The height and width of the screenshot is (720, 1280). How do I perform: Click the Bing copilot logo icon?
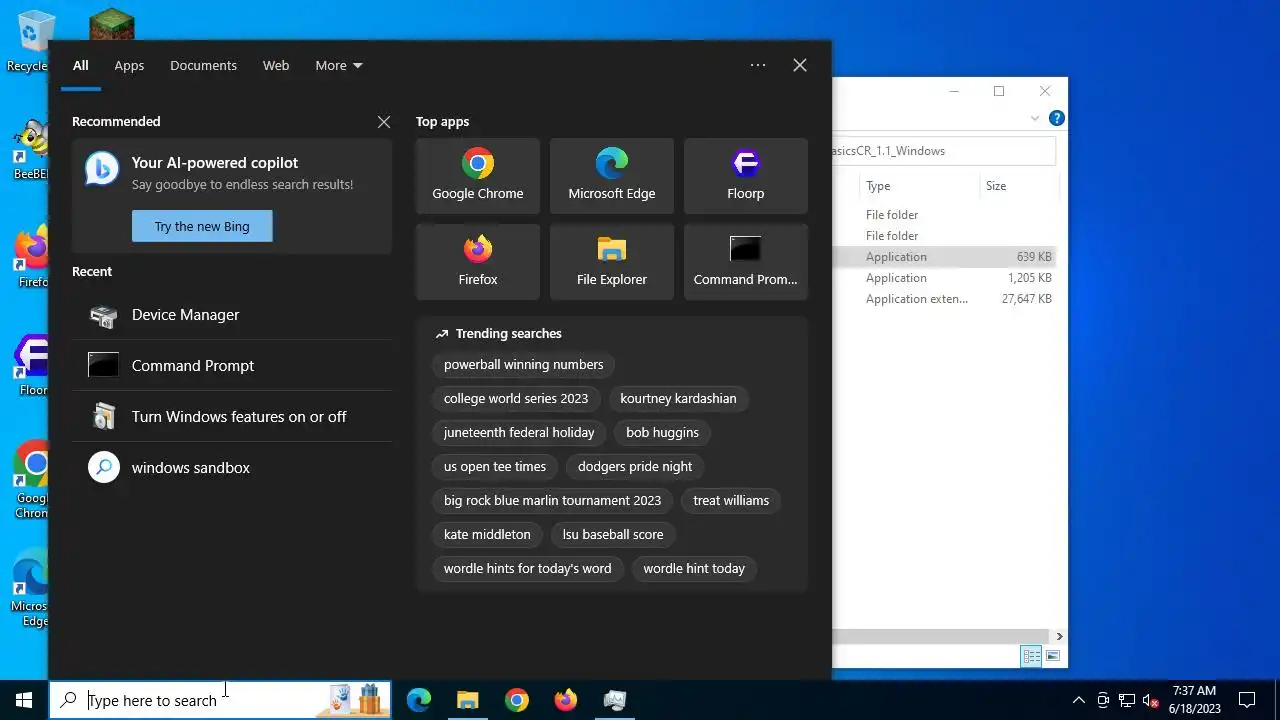coord(102,169)
